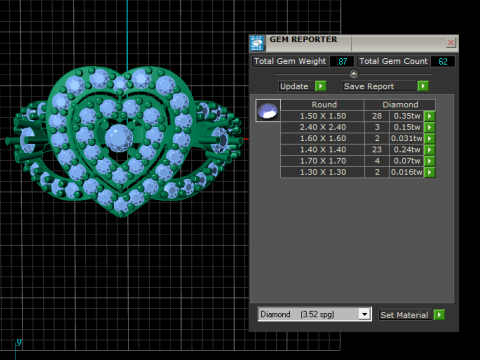Screen dimensions: 480x360
Task: Click green arrow for 1.50 X 1.50 row
Action: point(429,116)
